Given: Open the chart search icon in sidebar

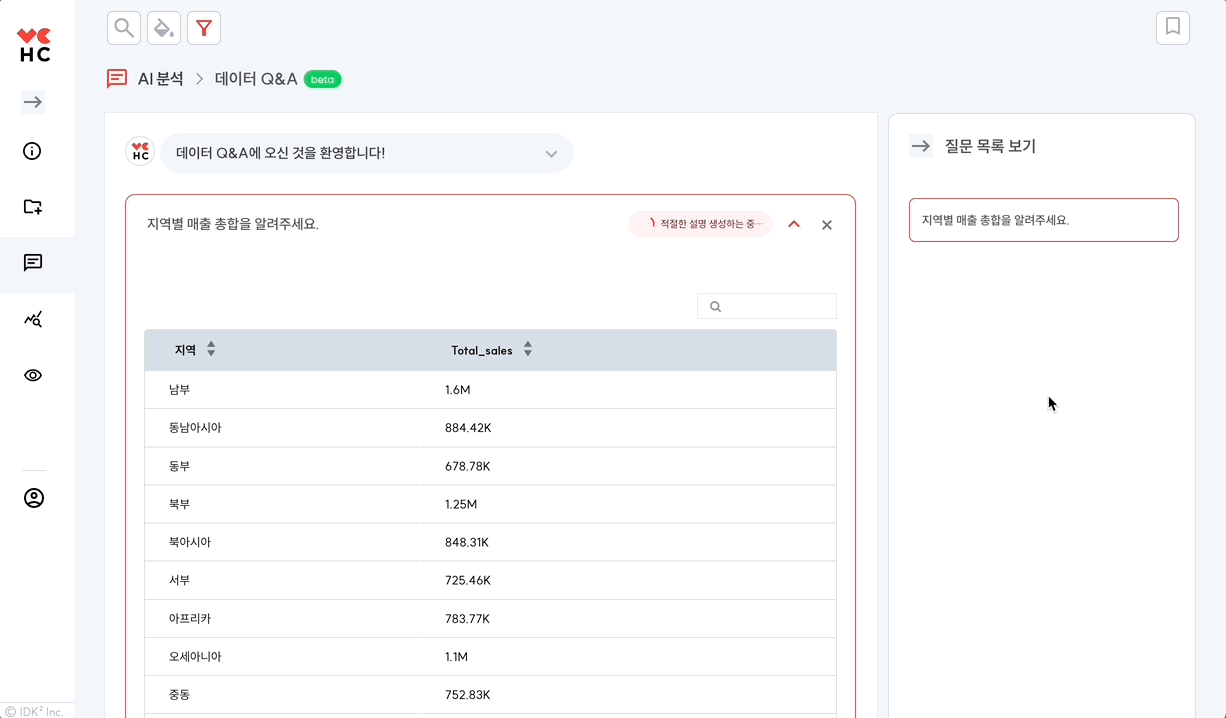Looking at the screenshot, I should (33, 319).
